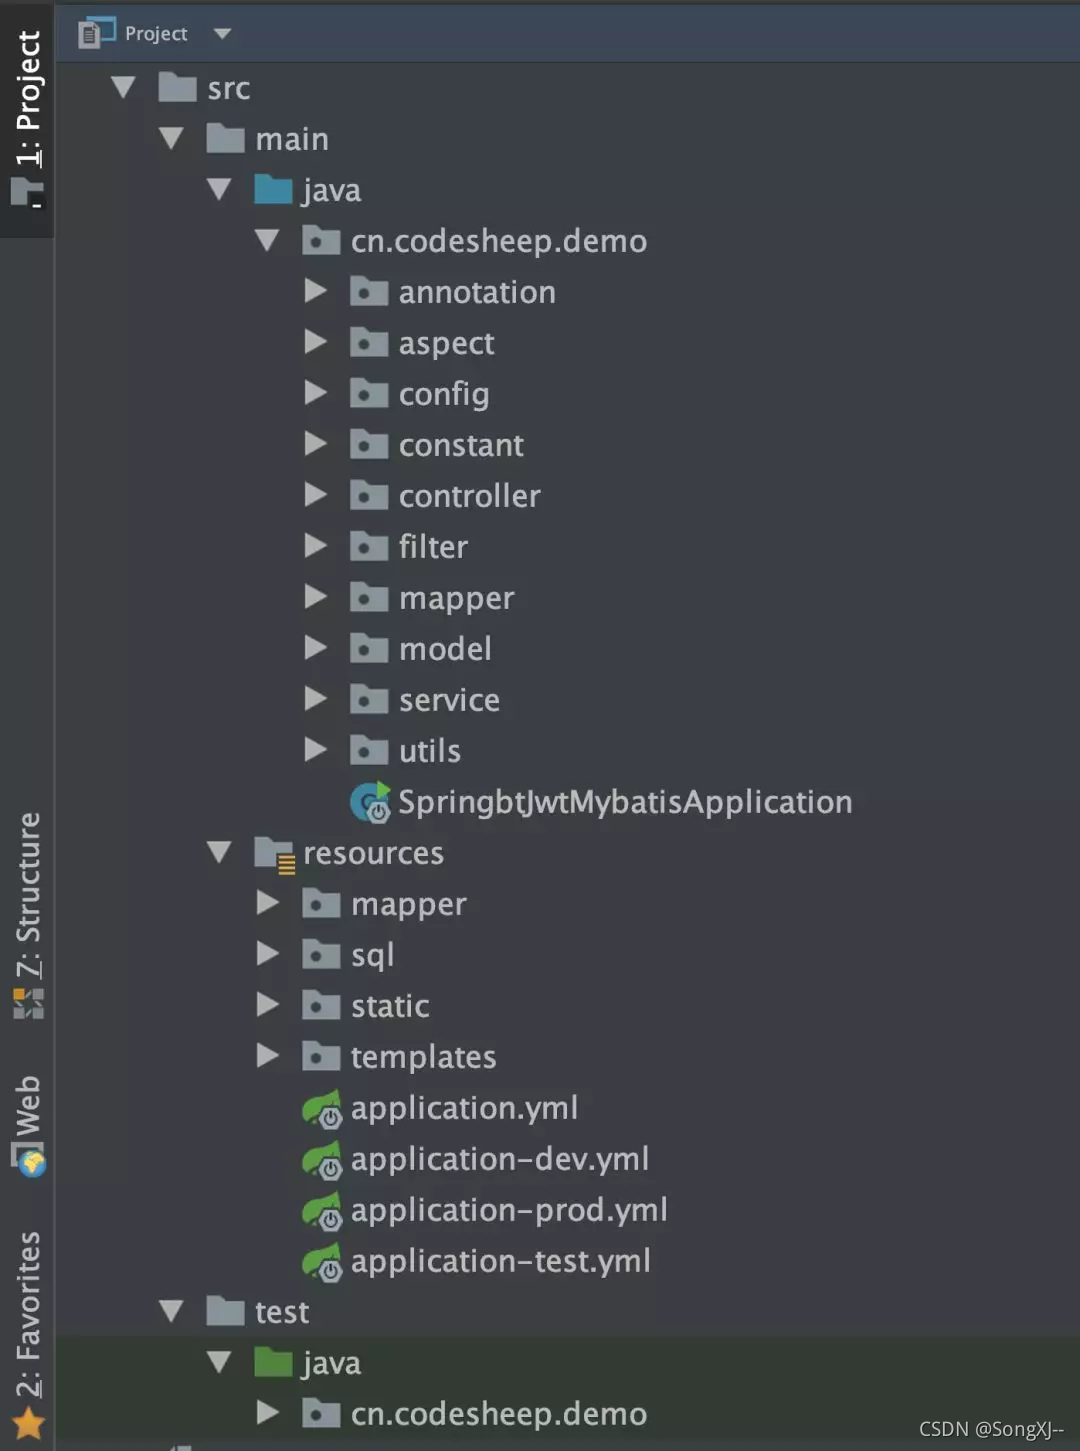Open the 2: Favorites panel label
Screen dimensions: 1080x1451
(27, 1310)
